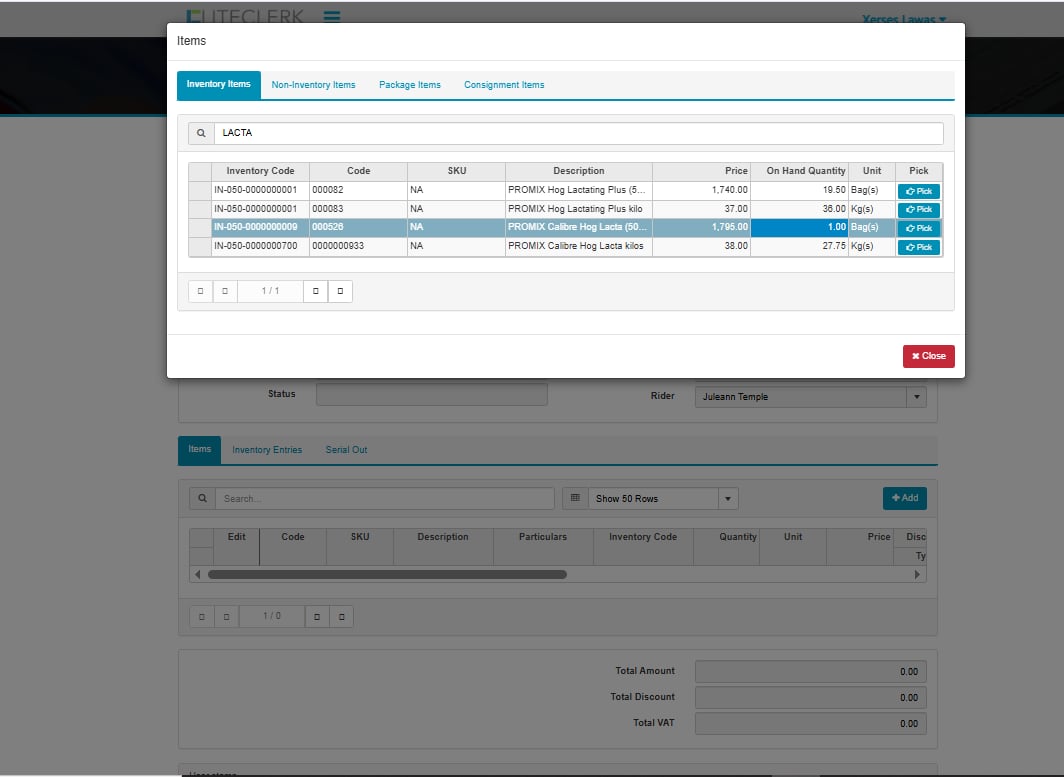
Task: Pick the highlighted item with code 000526
Action: [x=918, y=228]
